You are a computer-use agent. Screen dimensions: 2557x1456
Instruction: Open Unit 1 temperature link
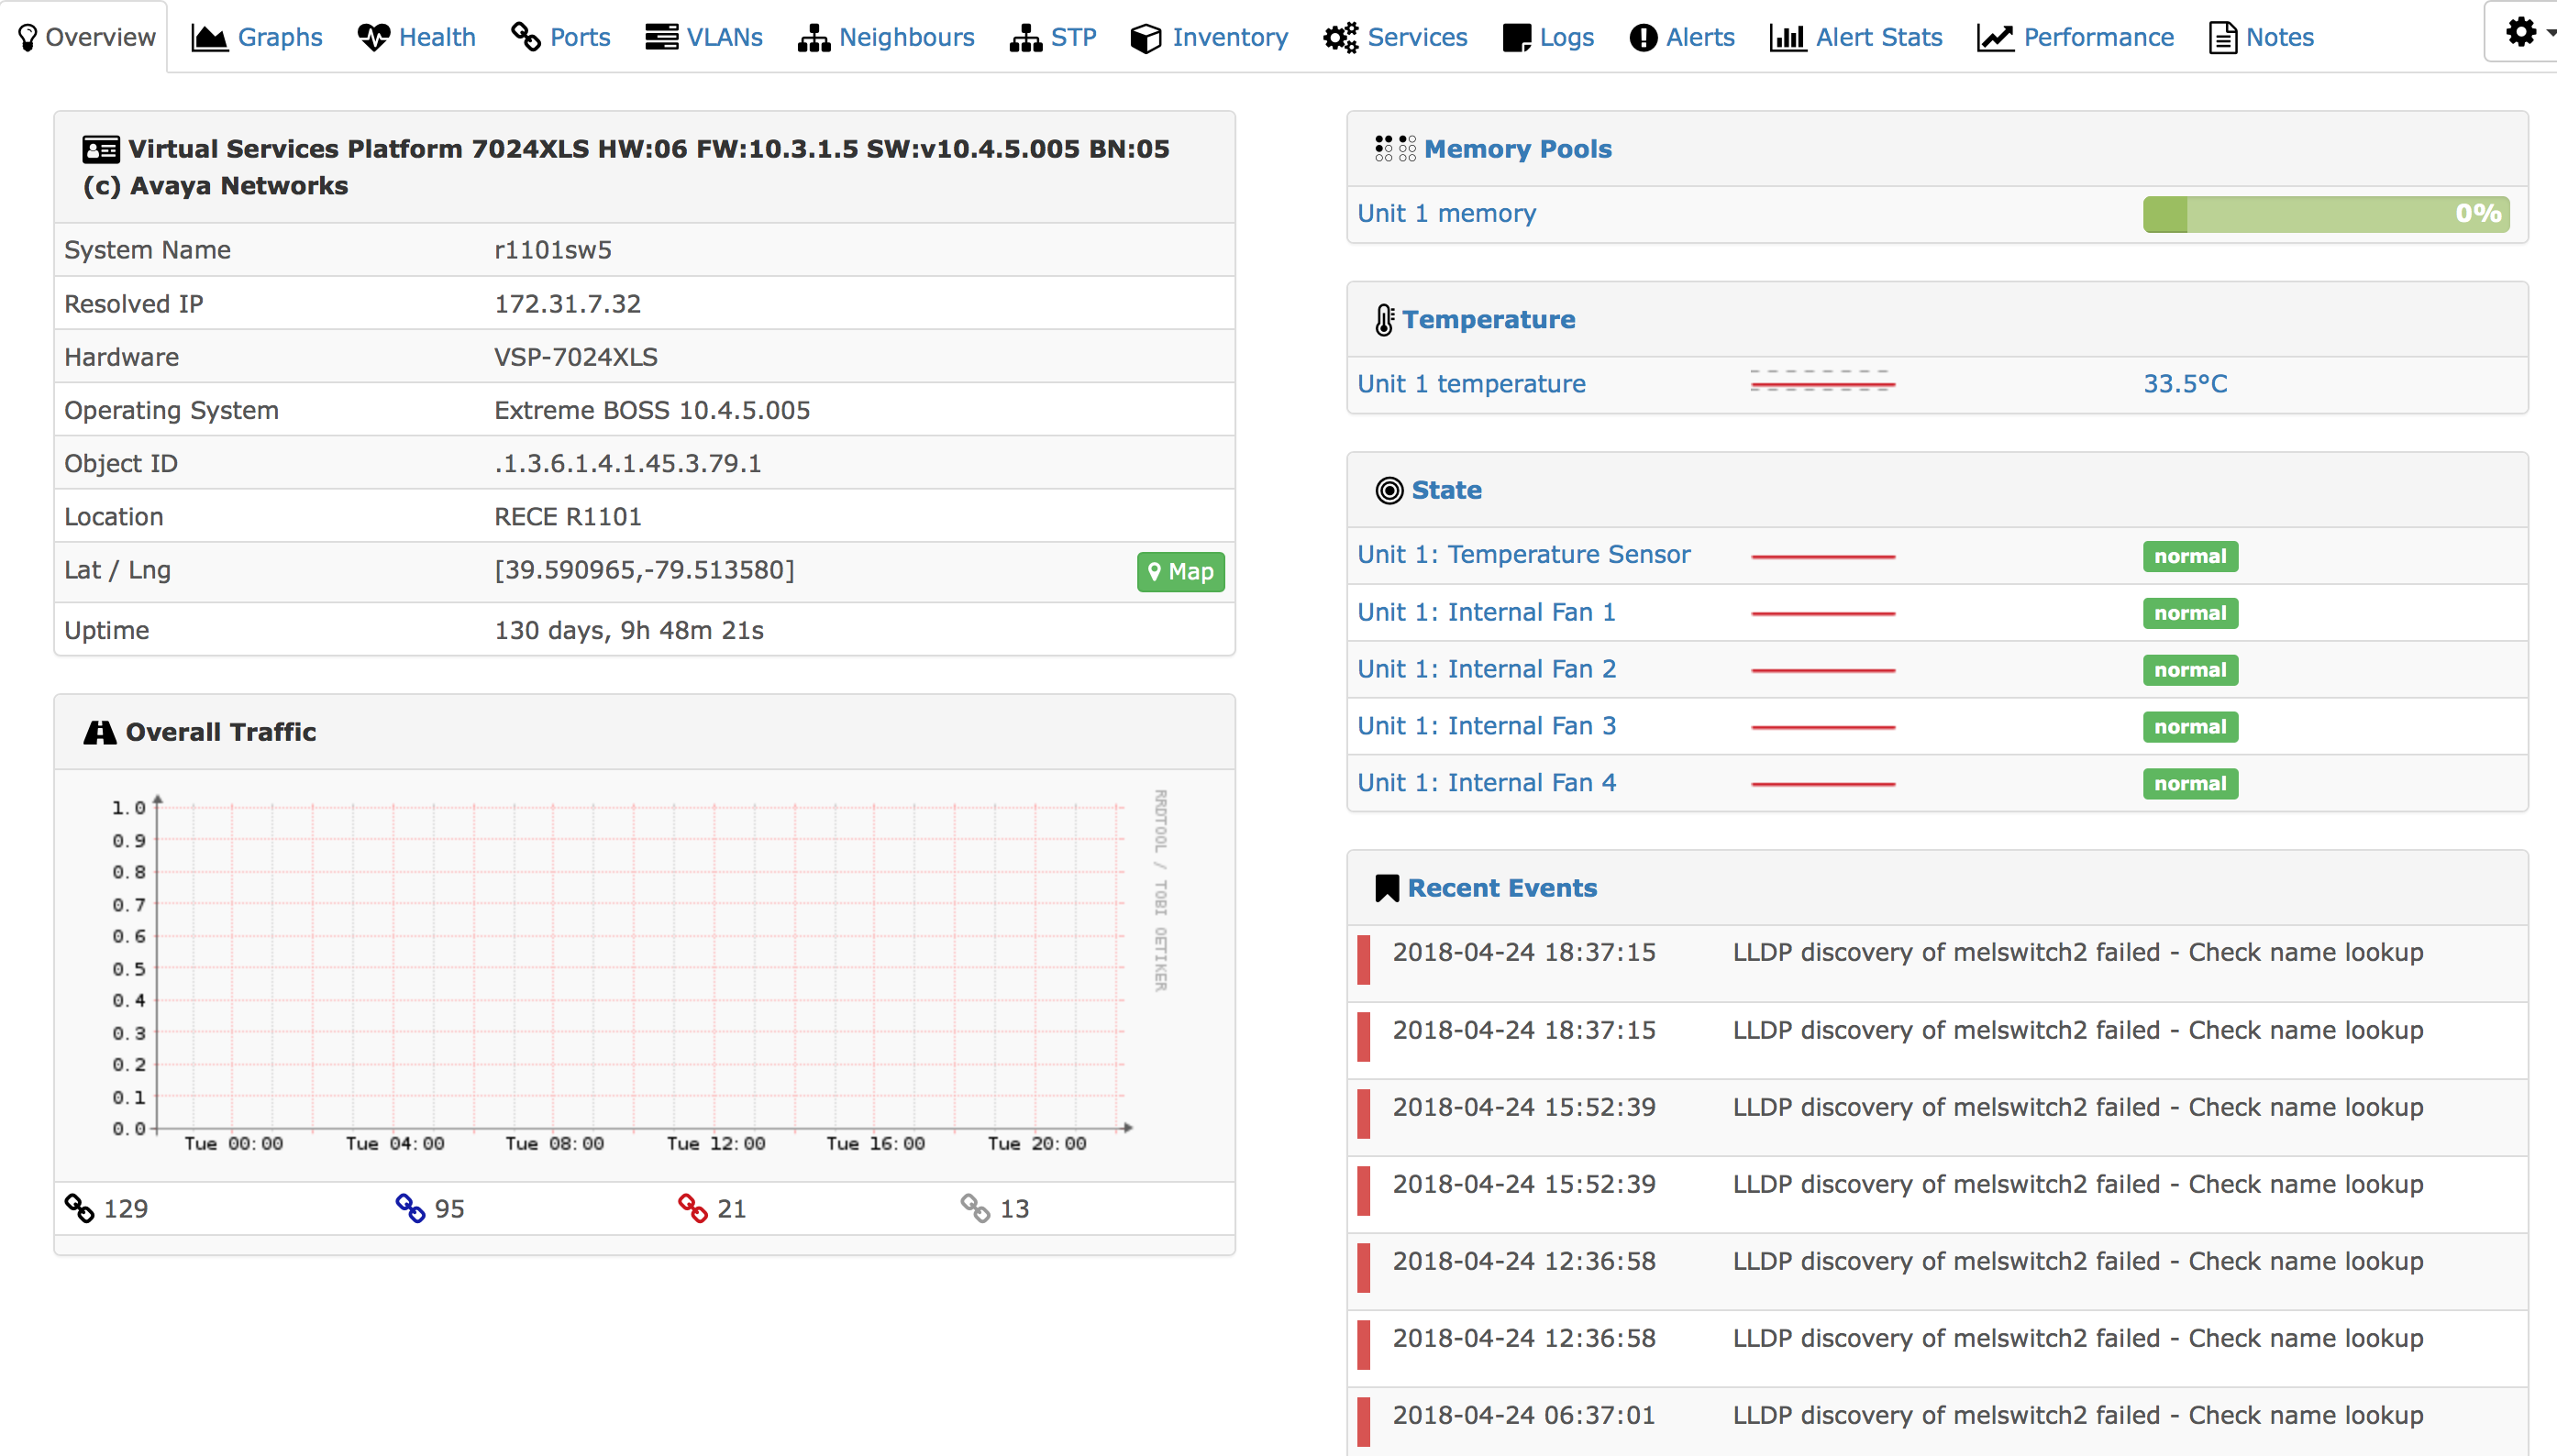coord(1471,384)
